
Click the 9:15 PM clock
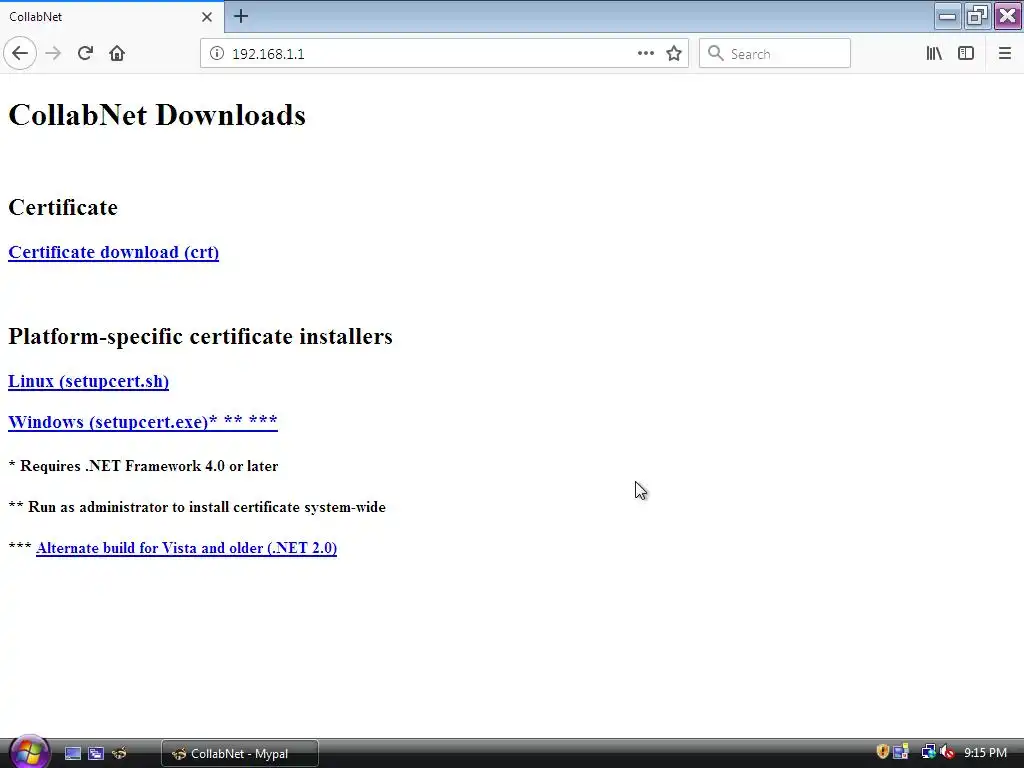pyautogui.click(x=985, y=753)
